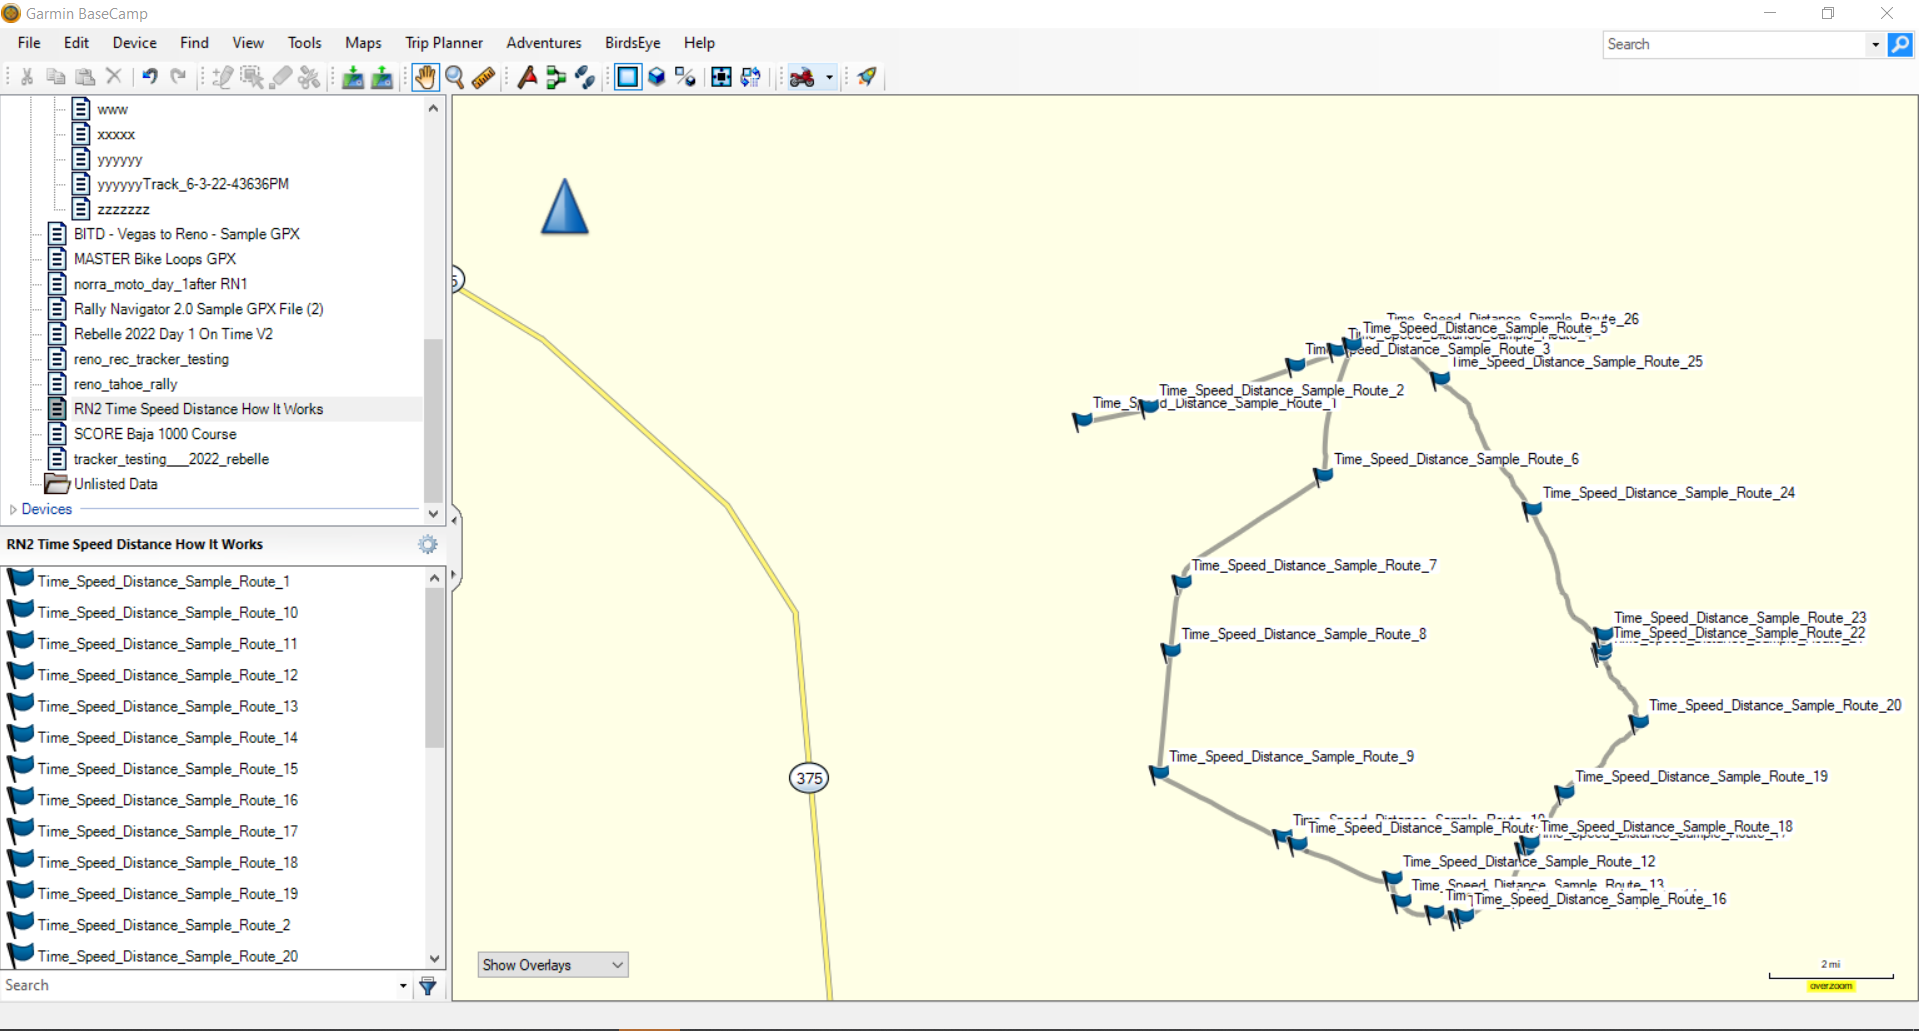Open the Adventures menu
1919x1031 pixels.
pyautogui.click(x=544, y=43)
